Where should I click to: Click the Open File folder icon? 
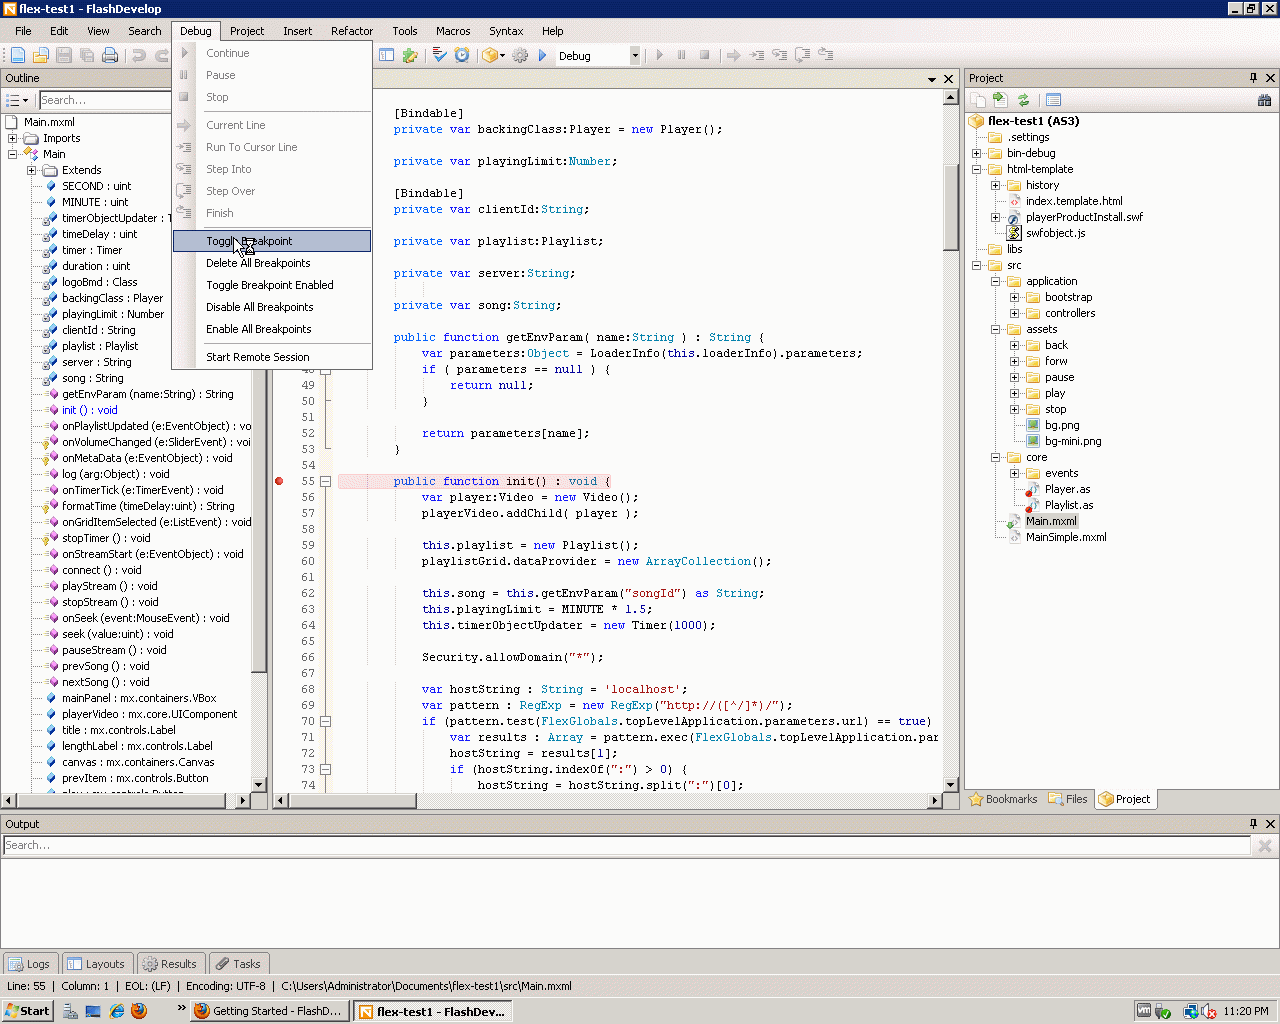[x=41, y=56]
